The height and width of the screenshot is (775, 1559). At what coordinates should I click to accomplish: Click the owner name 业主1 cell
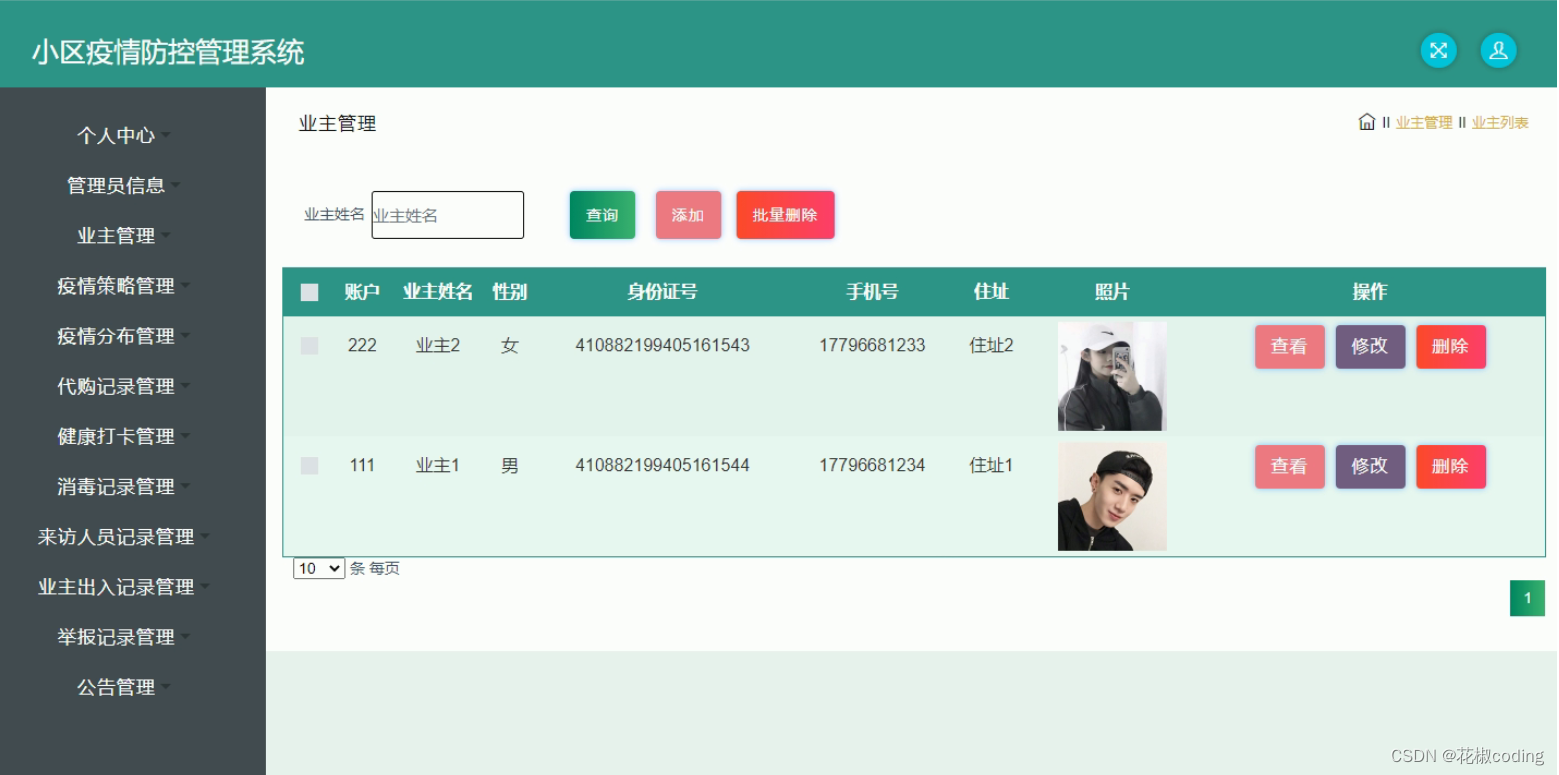(x=438, y=465)
